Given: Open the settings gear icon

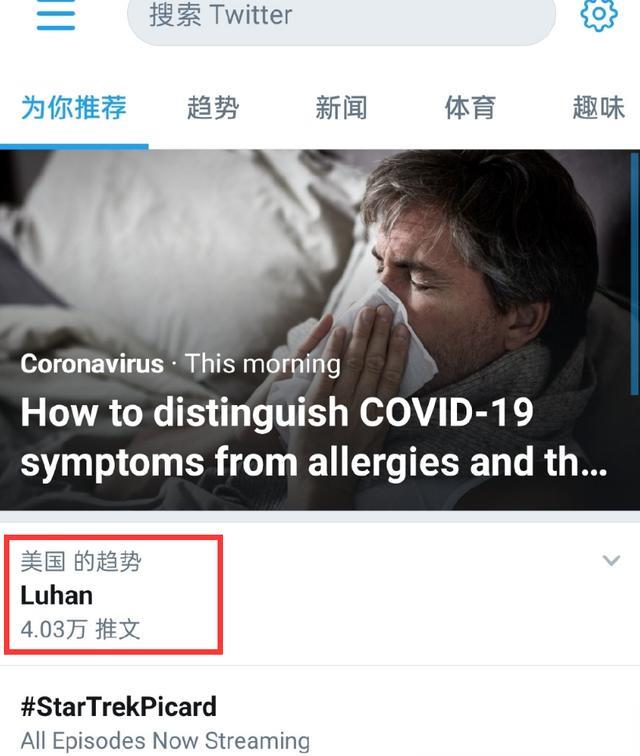Looking at the screenshot, I should point(599,14).
